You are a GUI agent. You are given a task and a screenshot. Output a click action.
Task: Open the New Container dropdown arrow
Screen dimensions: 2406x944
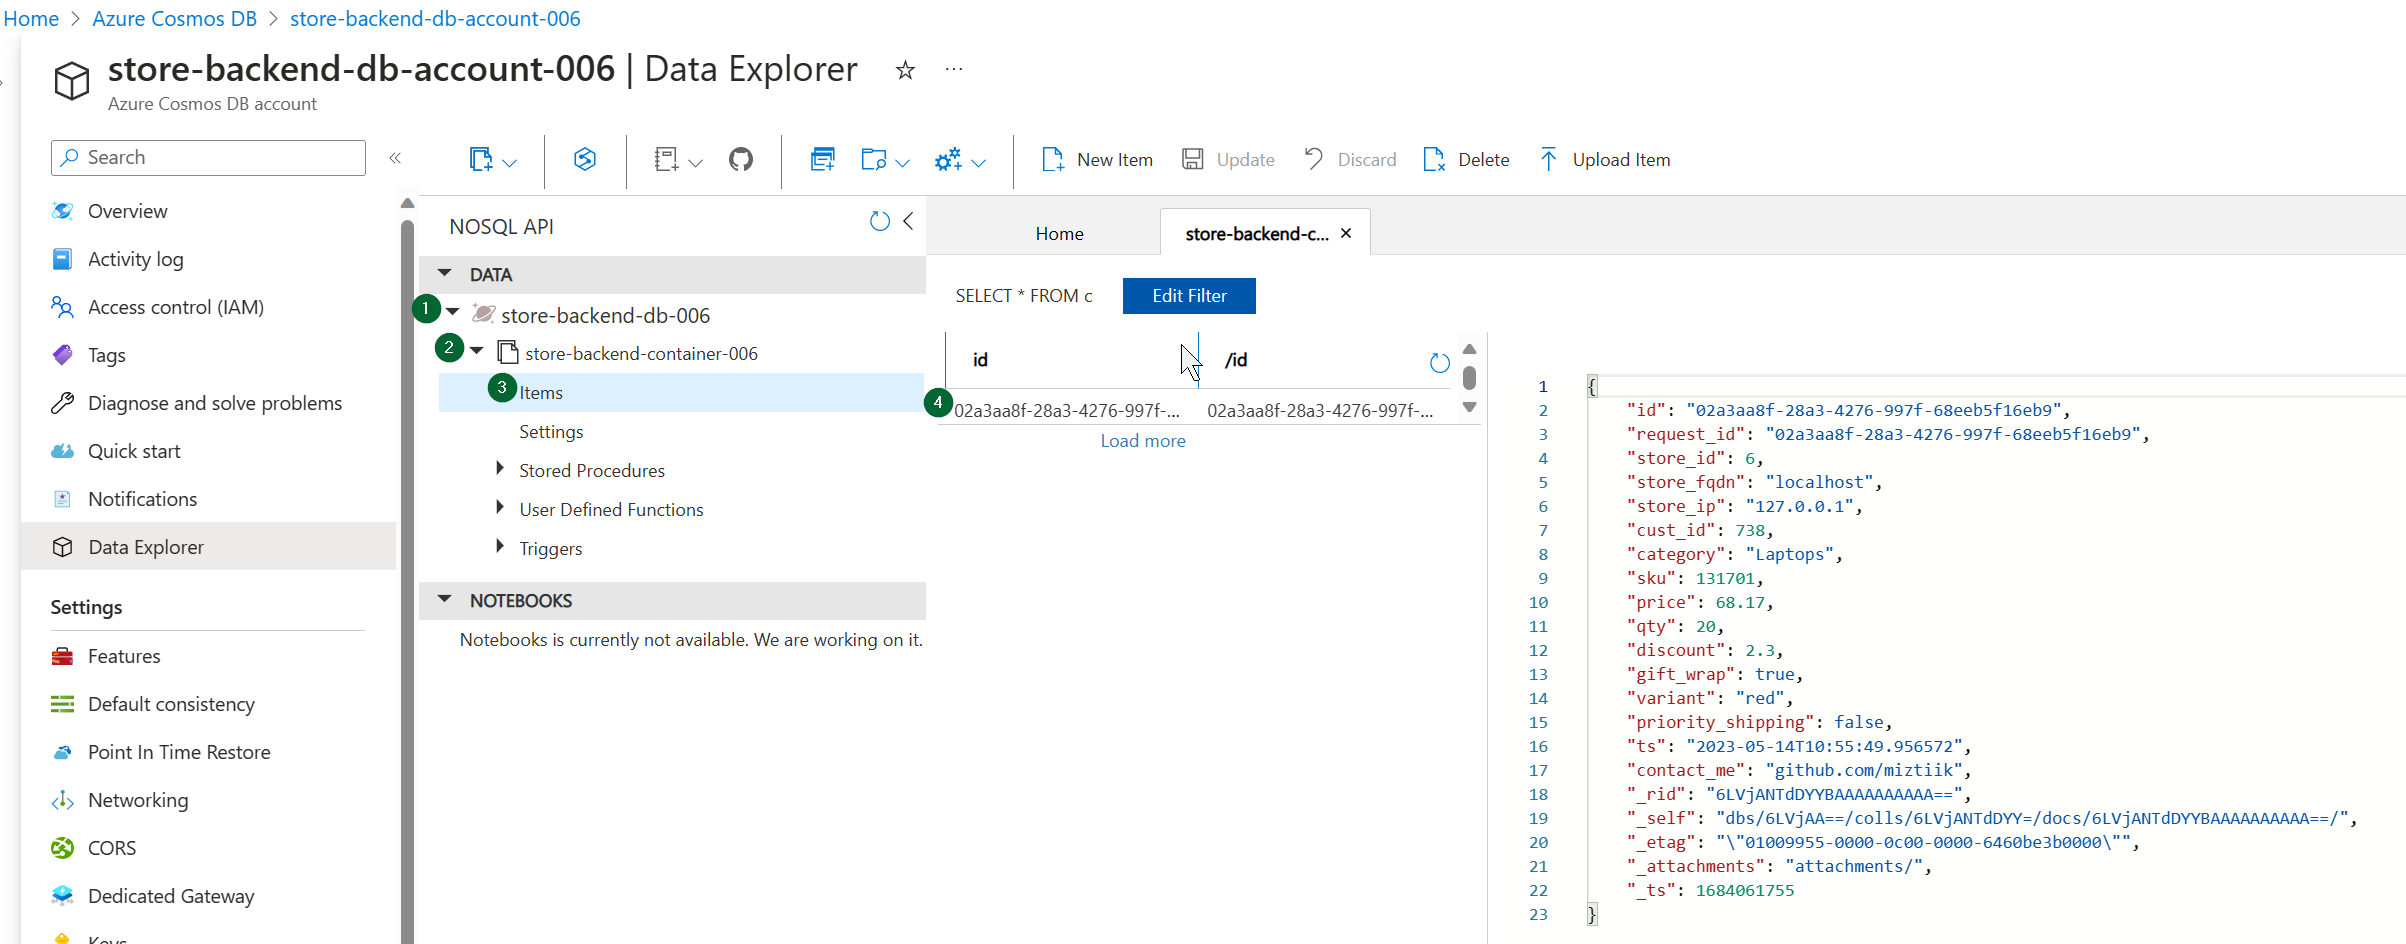(x=510, y=162)
